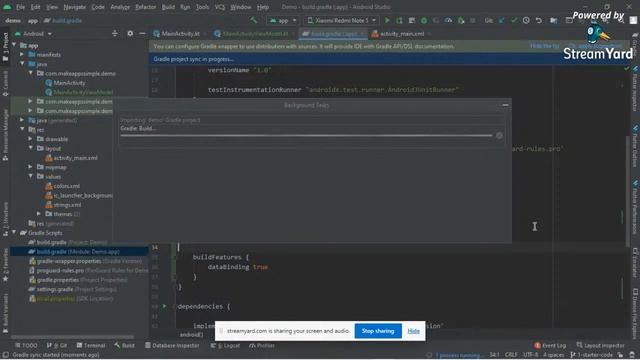Click the Git update project arrow icon
Image resolution: width=640 pixels, height=360 pixels.
pos(502,20)
